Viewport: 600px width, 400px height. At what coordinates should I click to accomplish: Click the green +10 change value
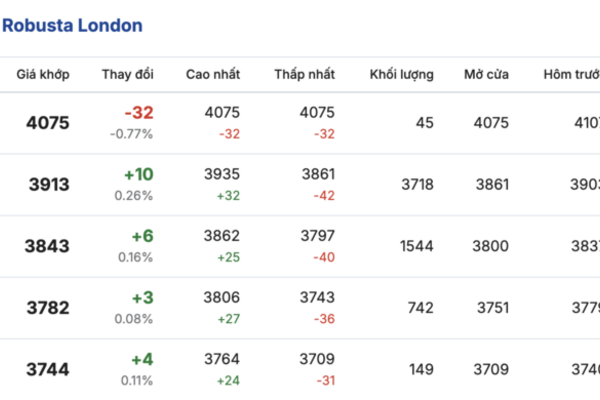[x=138, y=175]
